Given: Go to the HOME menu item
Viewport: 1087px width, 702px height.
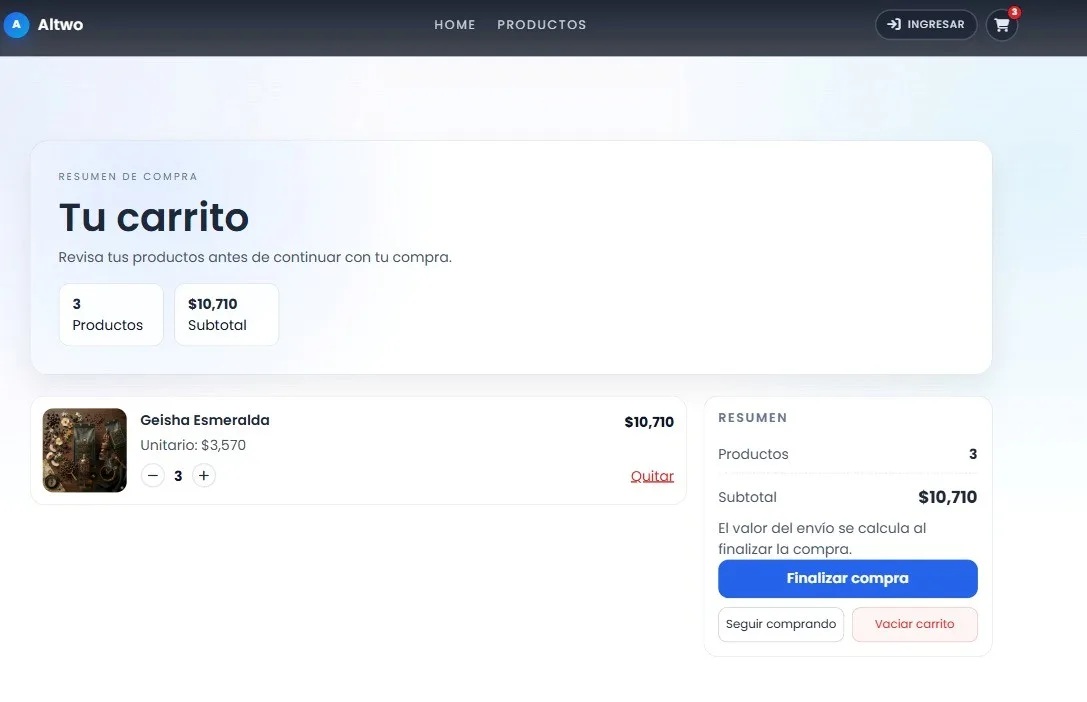Looking at the screenshot, I should click(455, 25).
